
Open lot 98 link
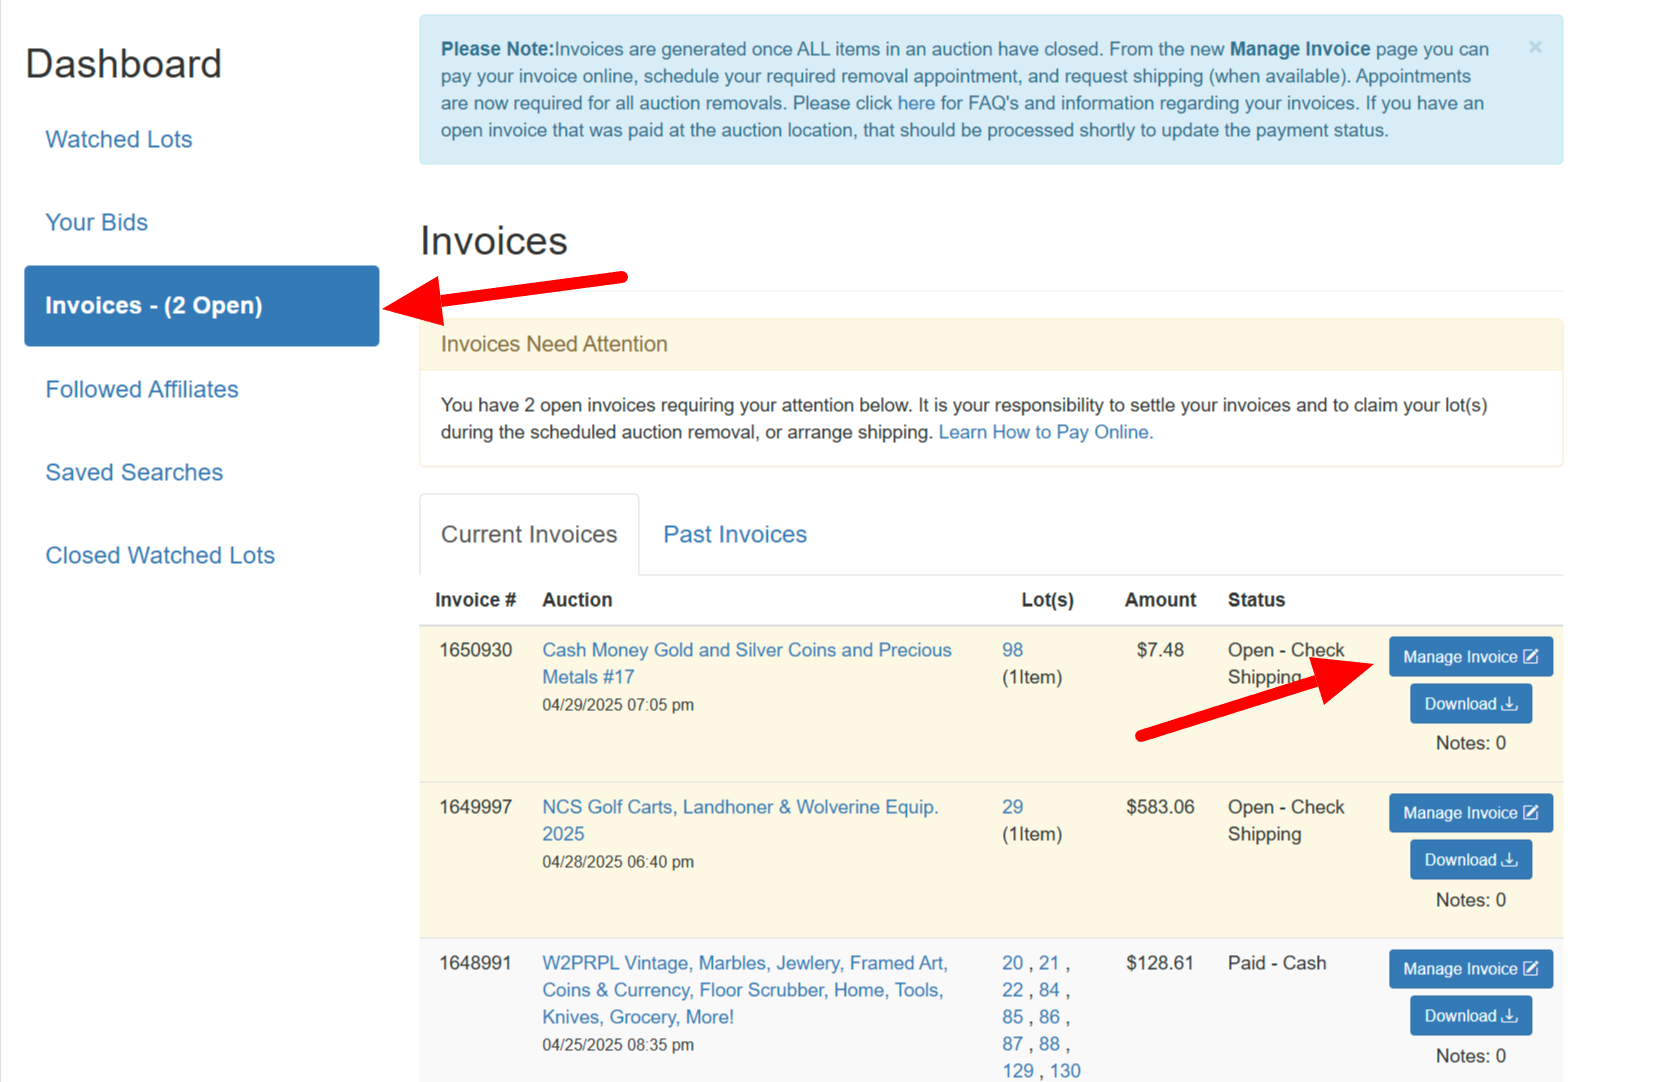pos(1012,650)
